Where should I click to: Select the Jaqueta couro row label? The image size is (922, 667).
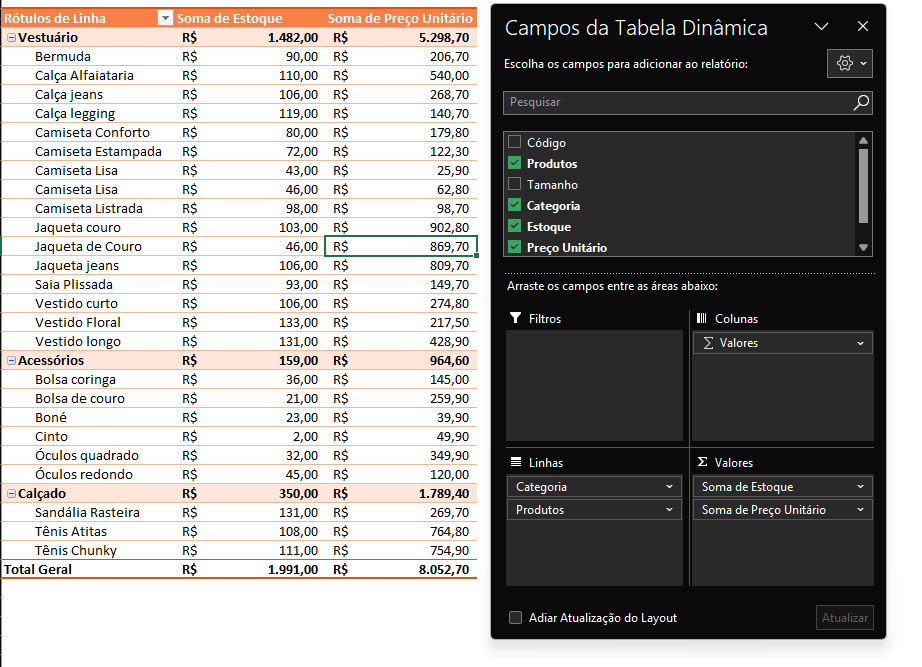pyautogui.click(x=78, y=228)
